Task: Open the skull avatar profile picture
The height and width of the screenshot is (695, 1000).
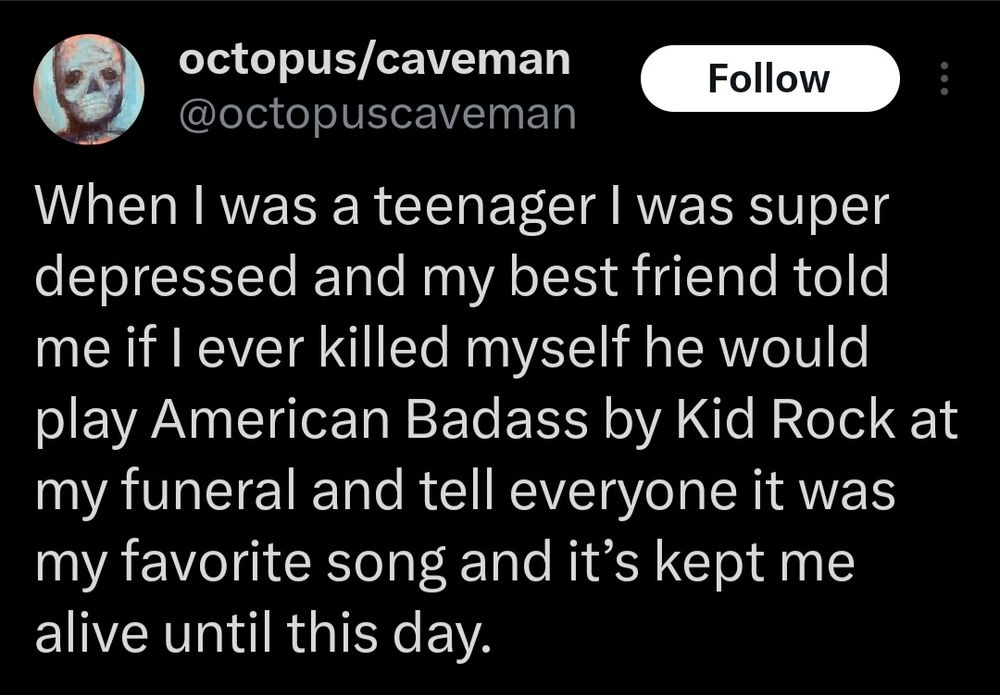Action: (89, 89)
